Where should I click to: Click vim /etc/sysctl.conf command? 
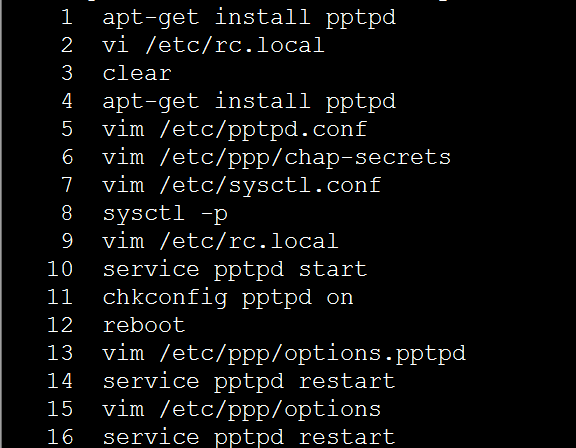coord(242,185)
